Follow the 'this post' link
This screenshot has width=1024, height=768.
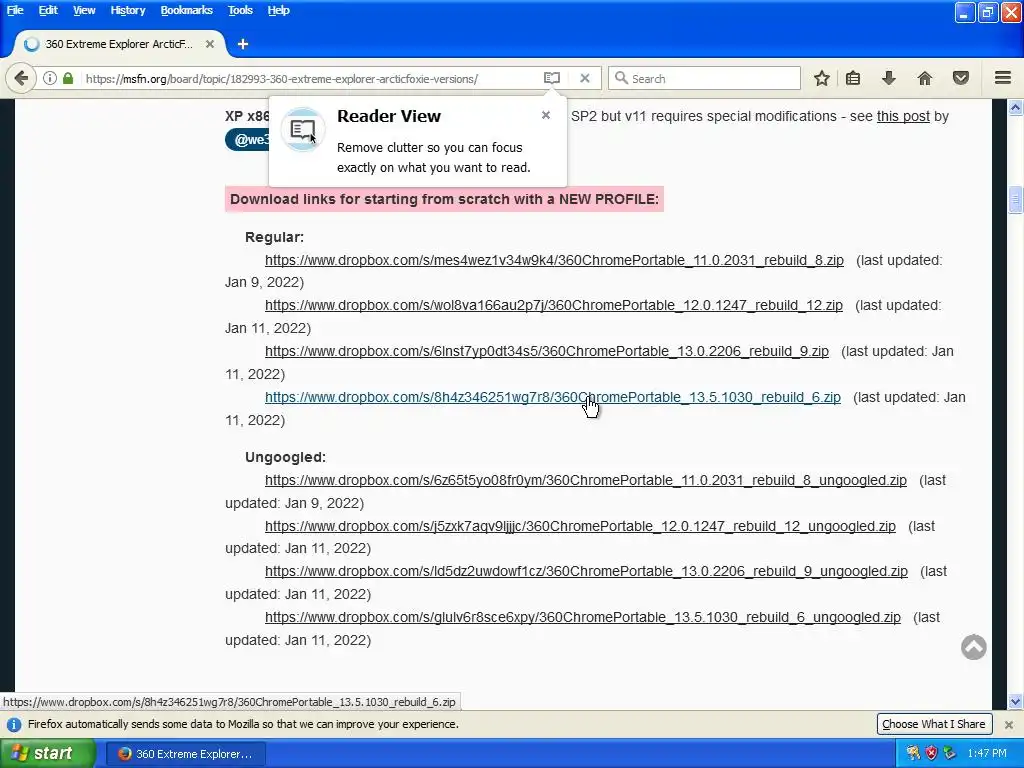pos(903,116)
